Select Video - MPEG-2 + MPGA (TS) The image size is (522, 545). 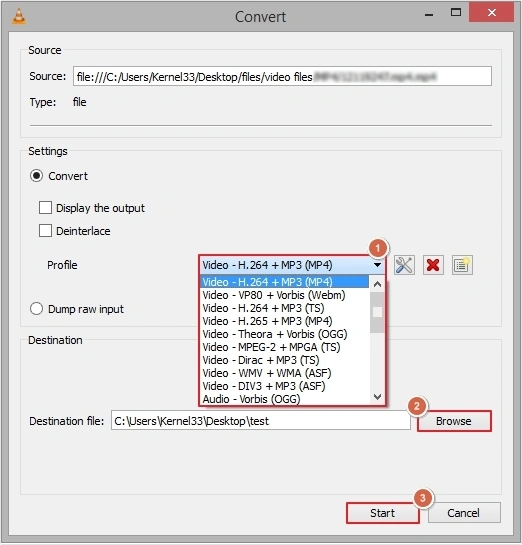284,347
